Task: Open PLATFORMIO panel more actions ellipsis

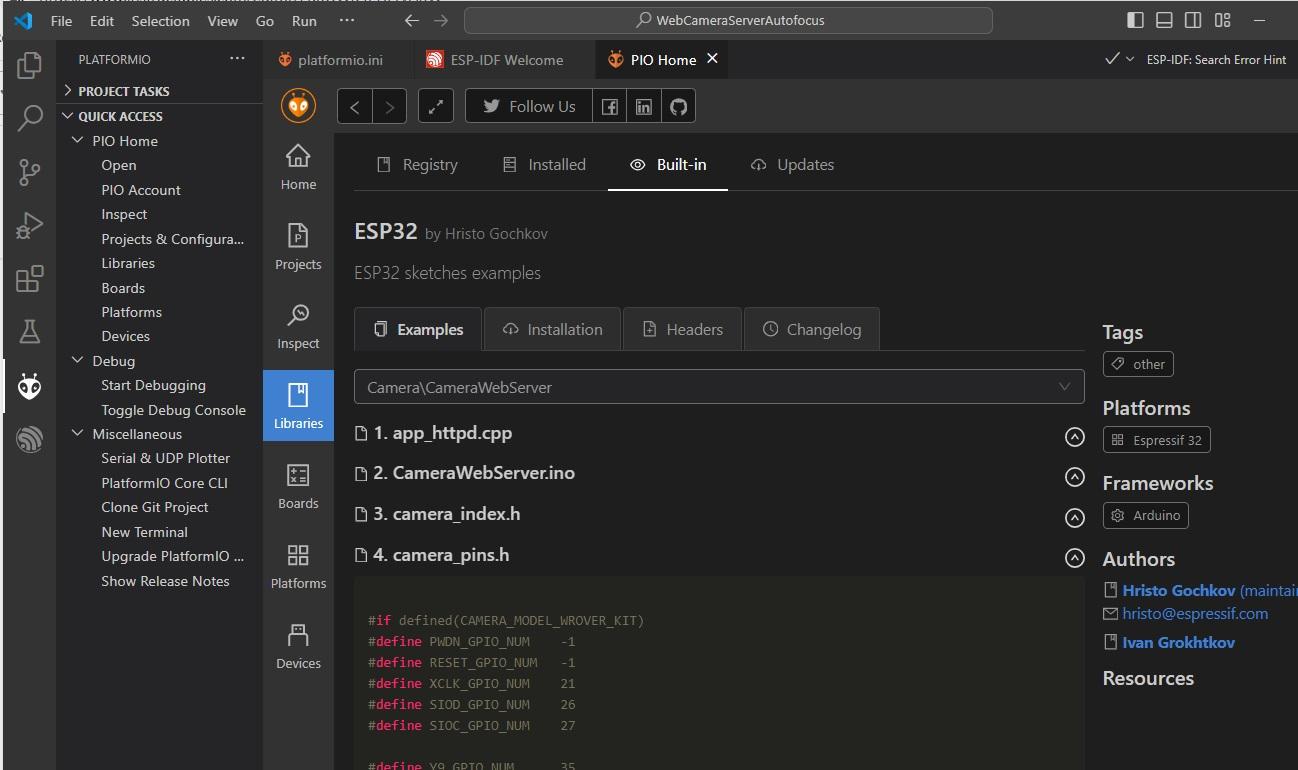Action: (x=237, y=59)
